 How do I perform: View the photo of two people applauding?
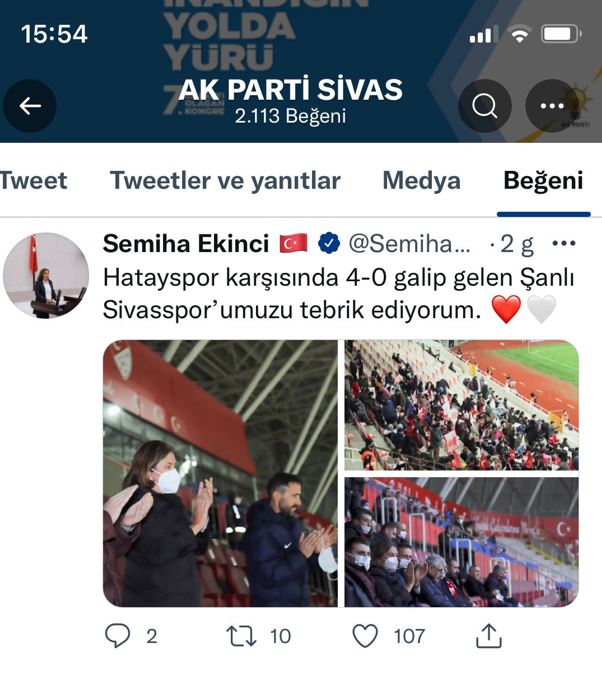220,473
